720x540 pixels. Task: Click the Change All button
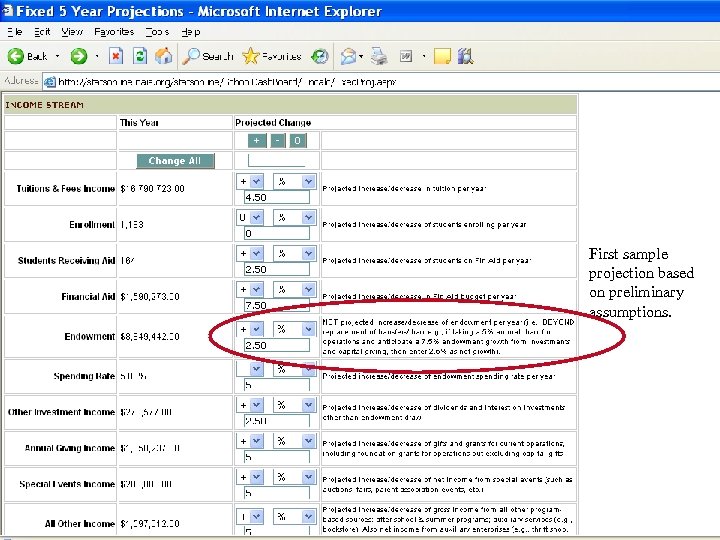pos(175,161)
